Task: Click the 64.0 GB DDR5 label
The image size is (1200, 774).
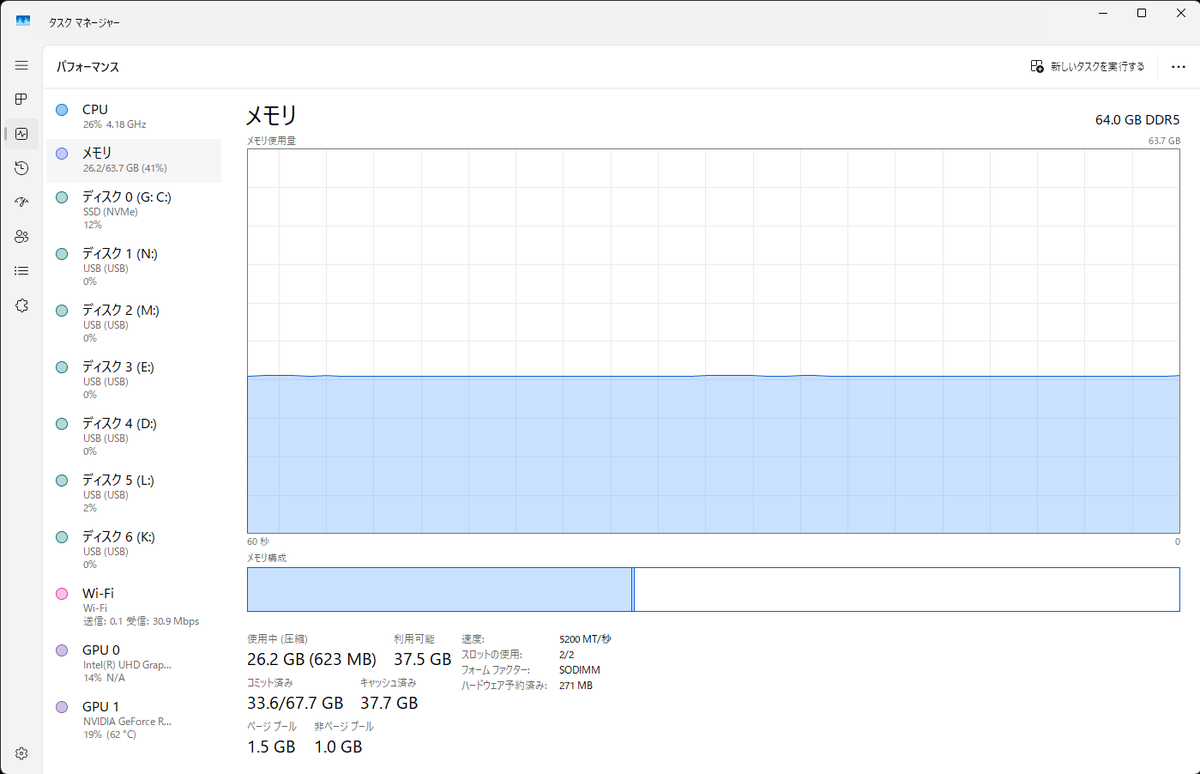Action: [1137, 120]
